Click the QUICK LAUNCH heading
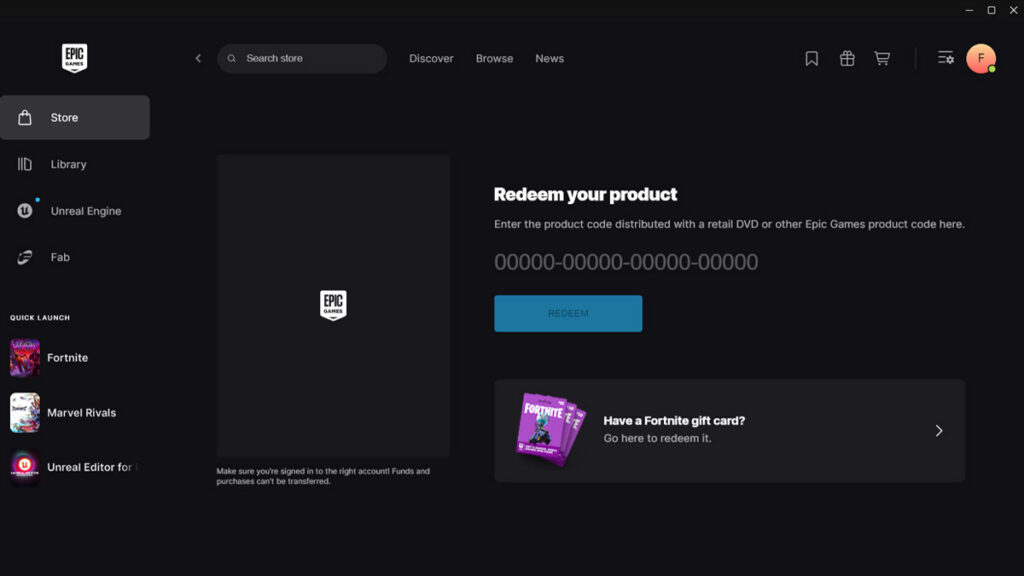The width and height of the screenshot is (1024, 576). (40, 317)
